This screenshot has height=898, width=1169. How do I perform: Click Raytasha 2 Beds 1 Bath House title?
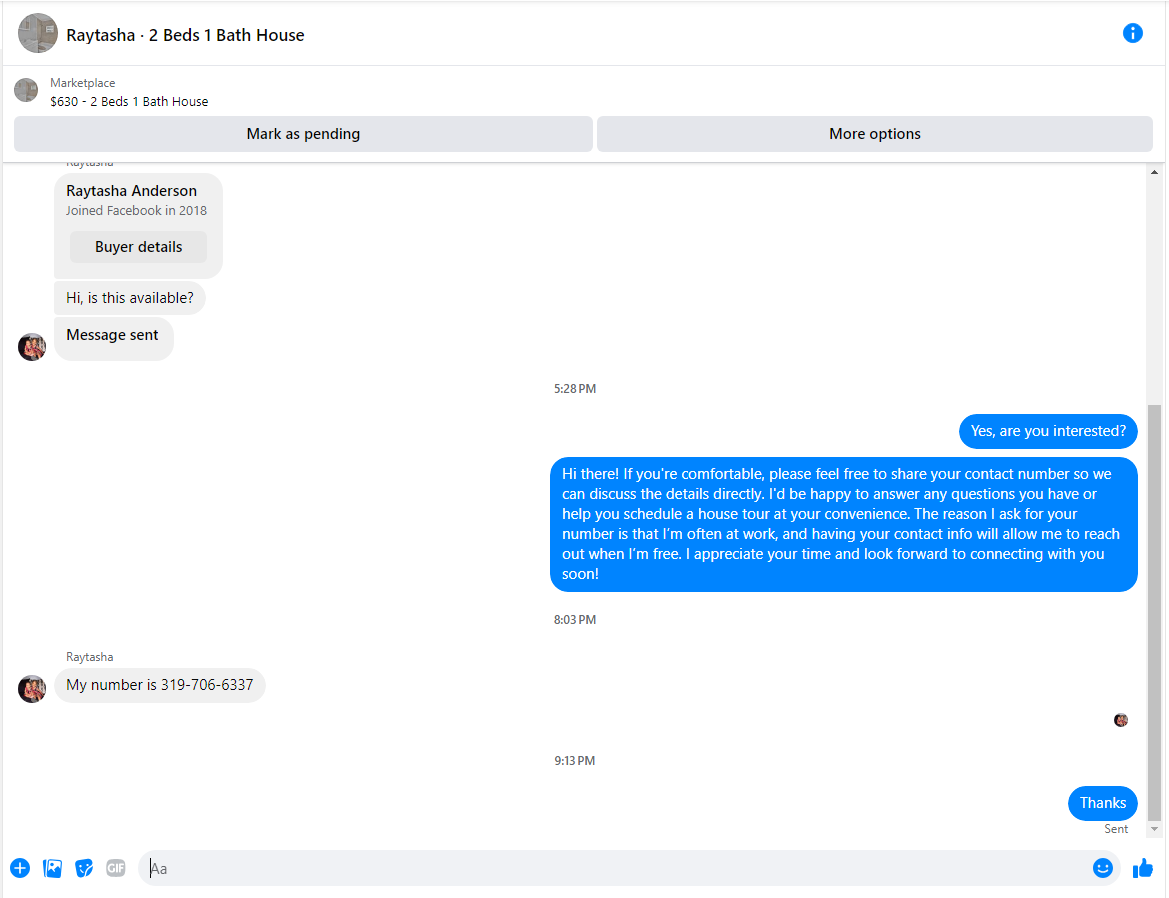[x=185, y=35]
